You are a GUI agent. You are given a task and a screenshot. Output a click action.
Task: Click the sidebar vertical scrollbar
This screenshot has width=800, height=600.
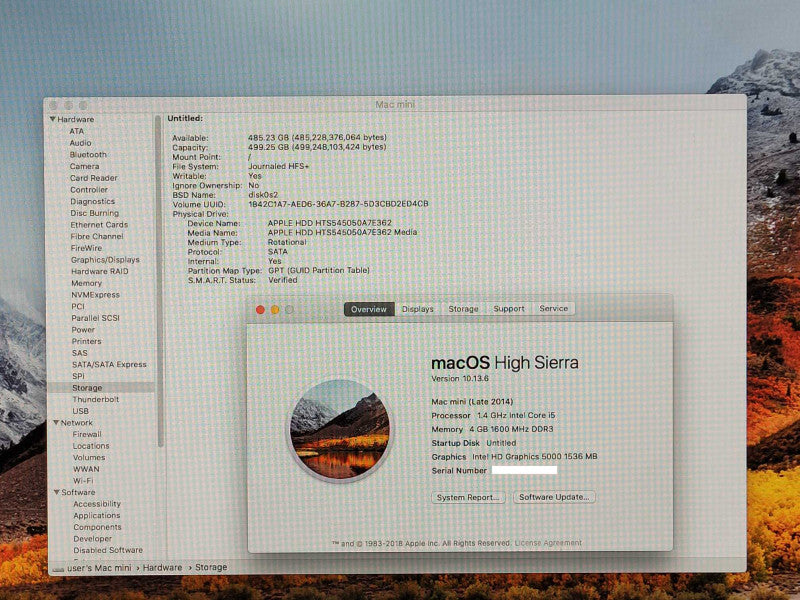[160, 281]
